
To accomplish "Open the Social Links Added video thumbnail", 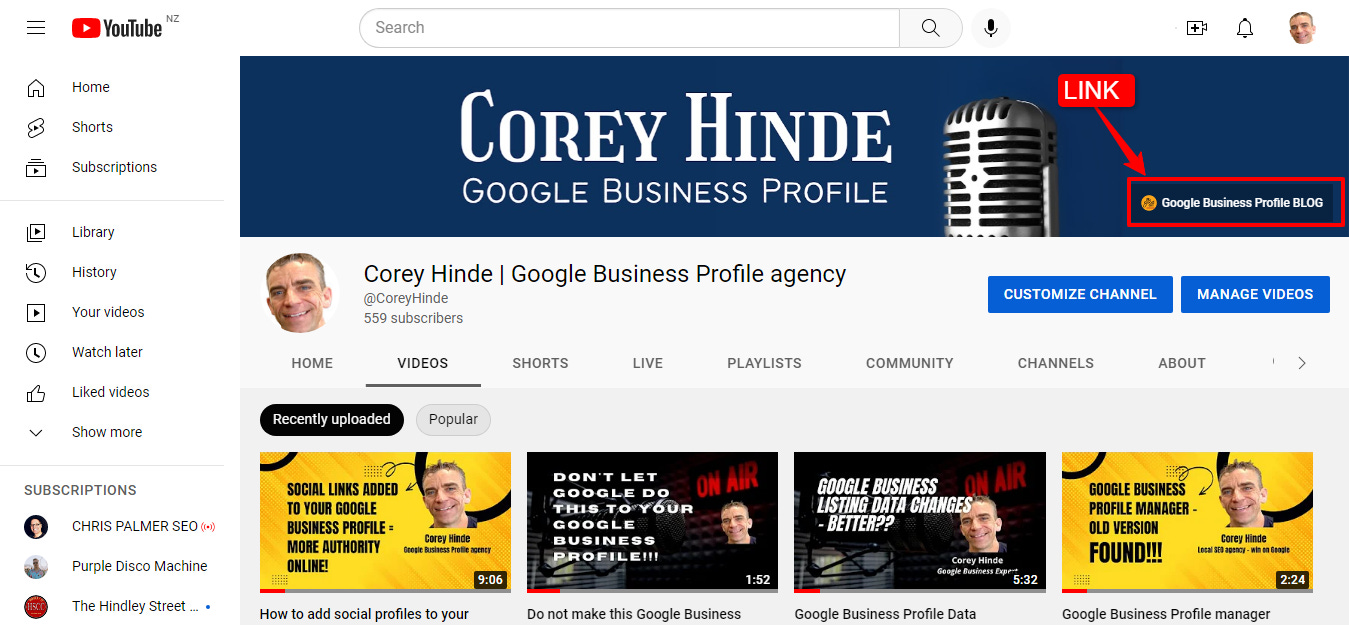I will click(x=385, y=522).
